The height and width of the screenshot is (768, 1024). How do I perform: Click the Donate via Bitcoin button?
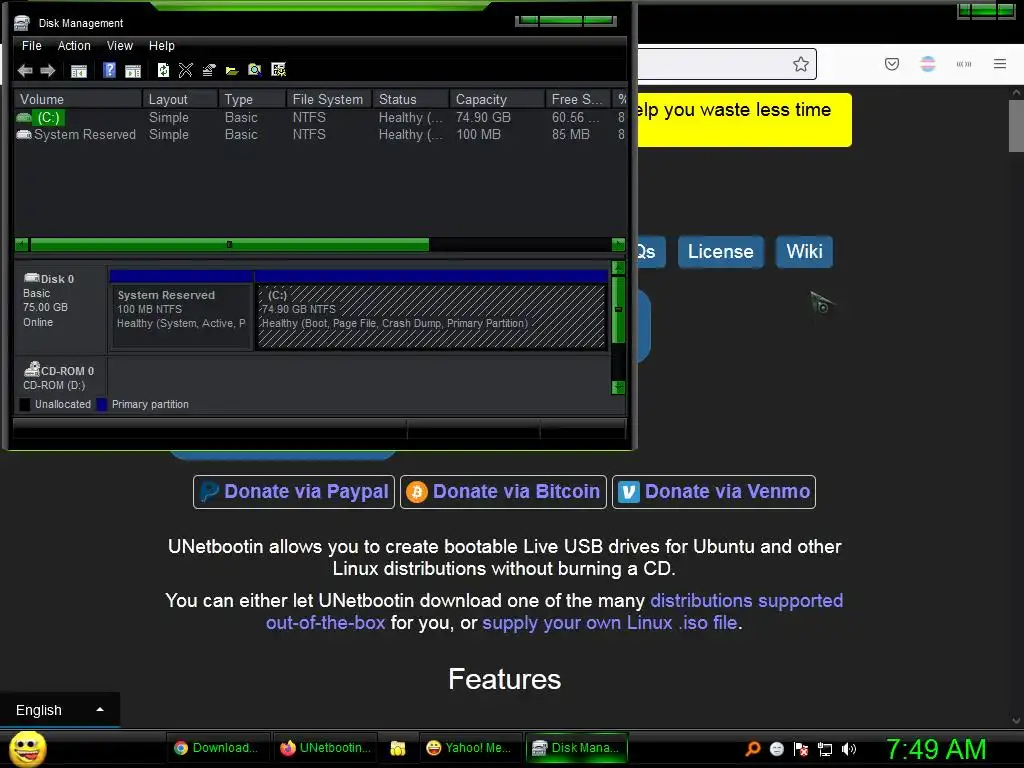(504, 492)
